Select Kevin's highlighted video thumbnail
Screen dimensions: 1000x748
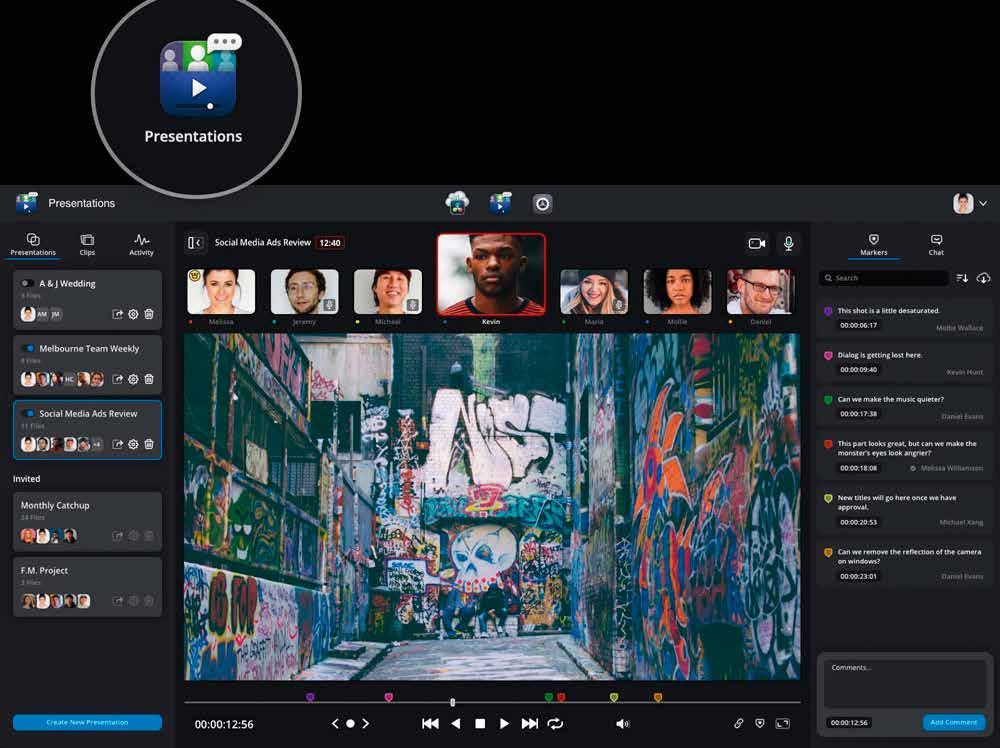tap(491, 274)
